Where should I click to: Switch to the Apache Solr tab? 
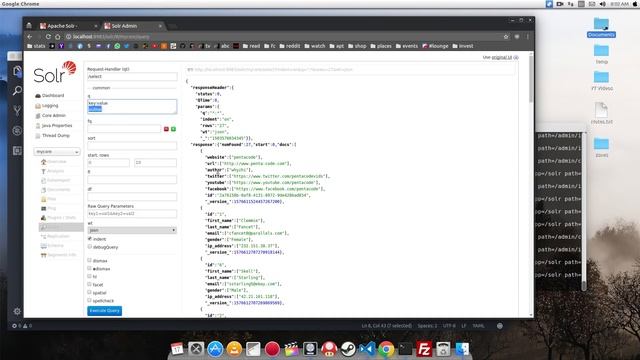pyautogui.click(x=68, y=26)
